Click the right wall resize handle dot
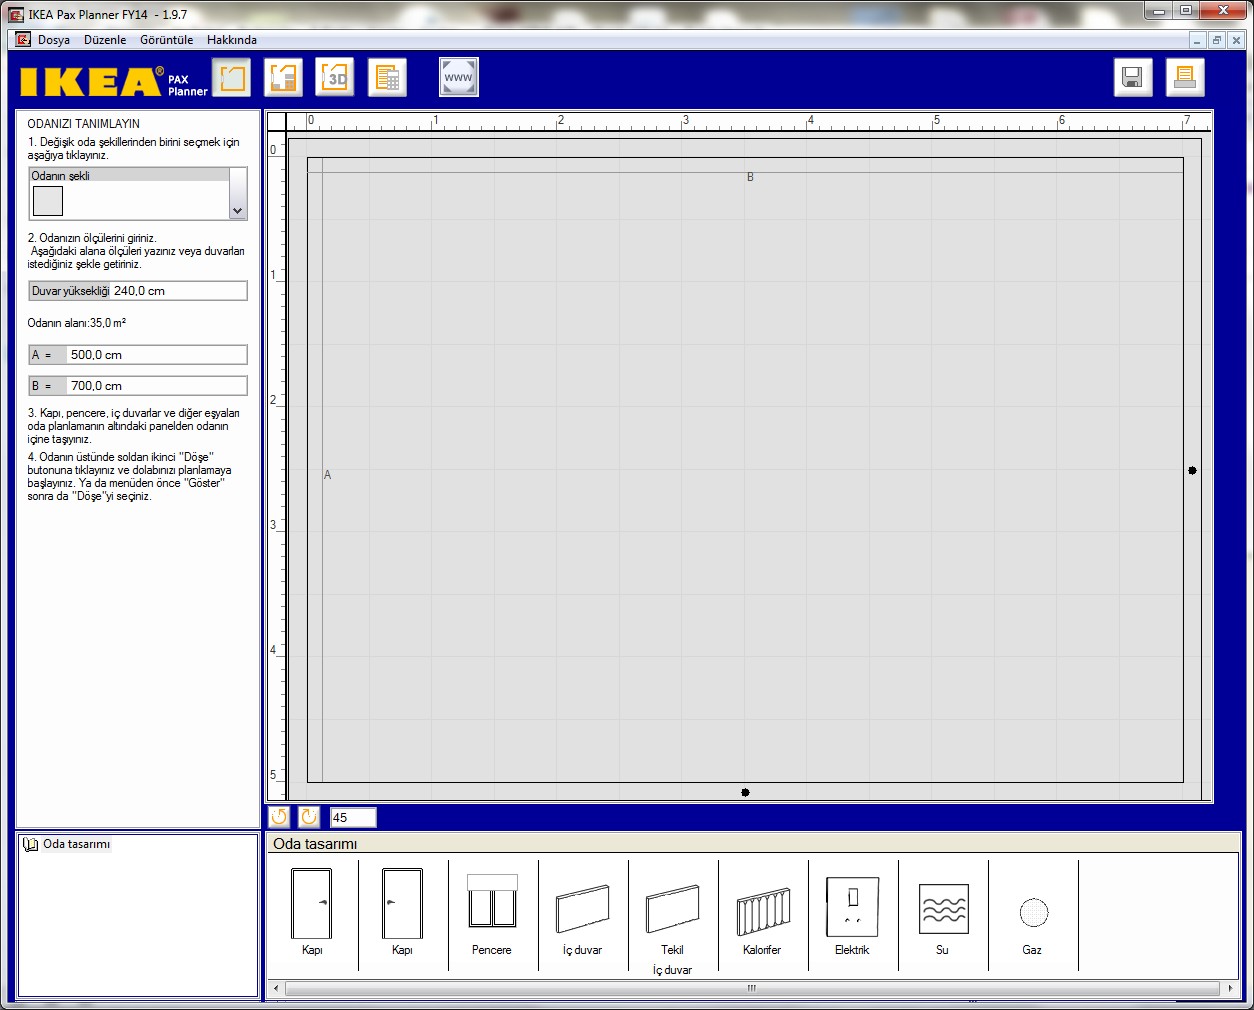This screenshot has height=1010, width=1254. click(x=1192, y=470)
